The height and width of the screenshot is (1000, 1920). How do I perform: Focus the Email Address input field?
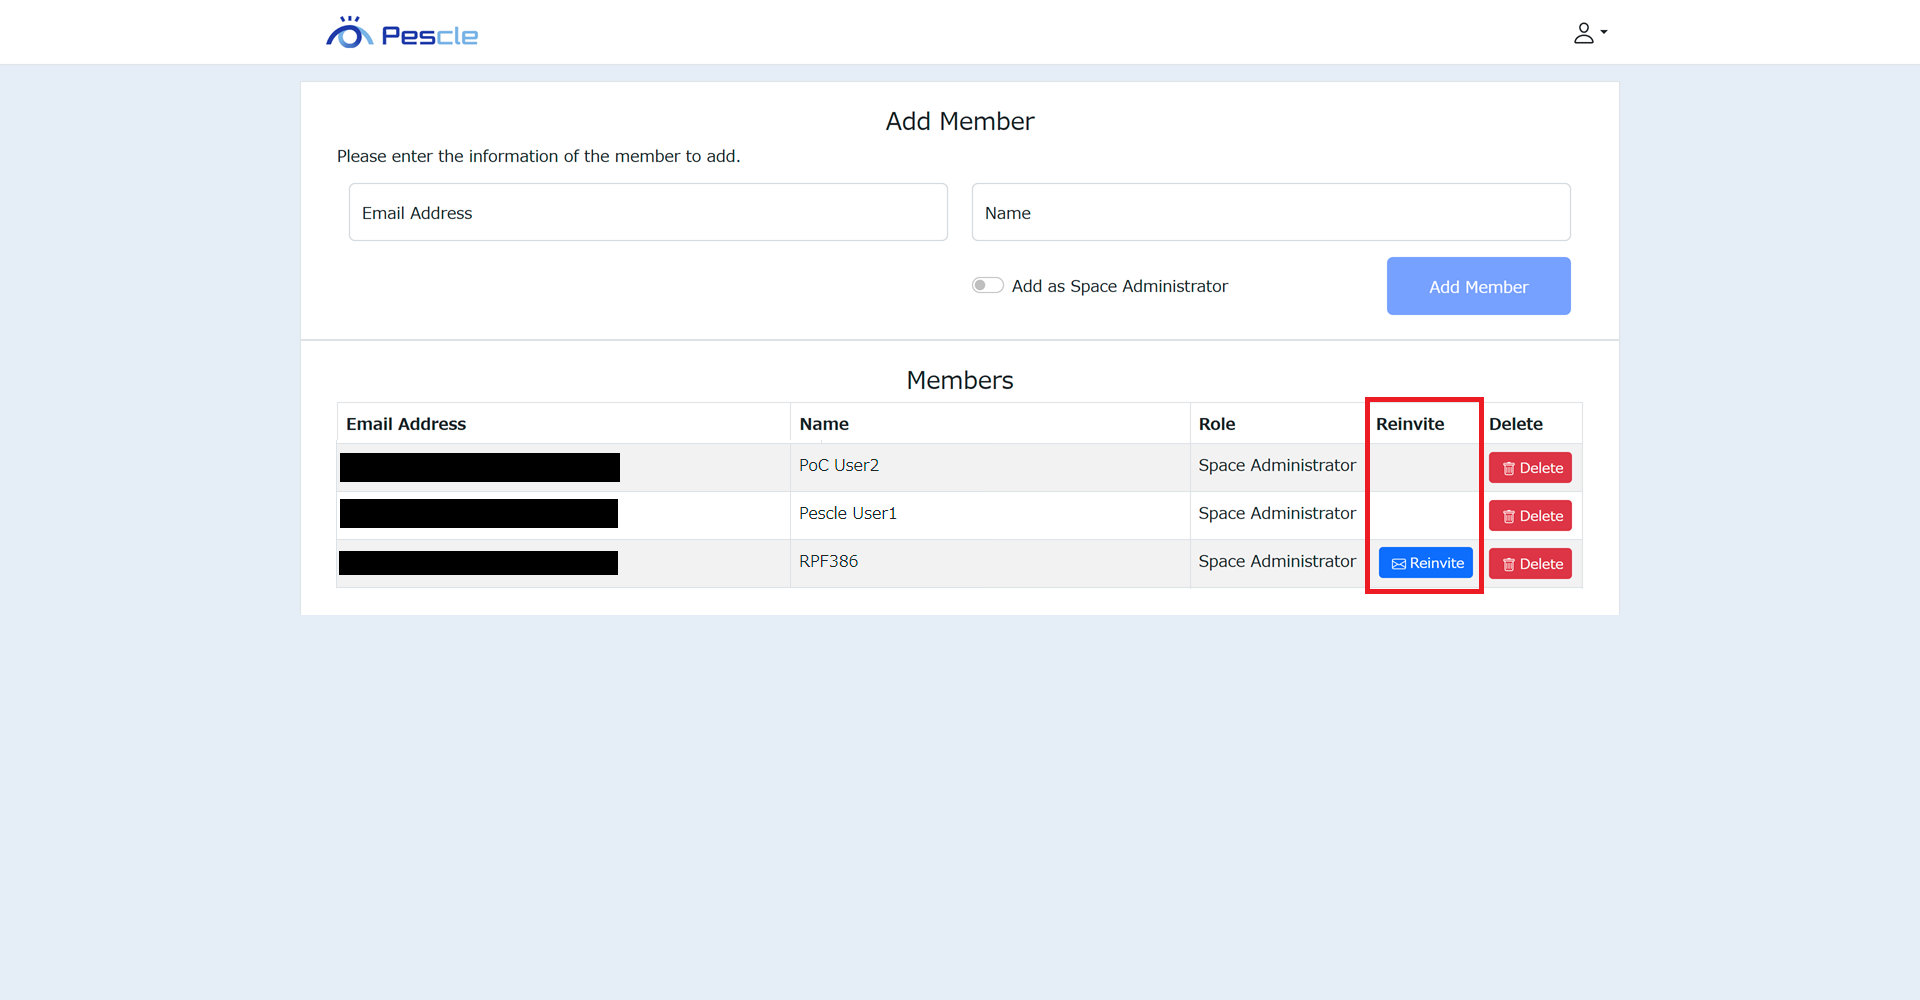[647, 212]
